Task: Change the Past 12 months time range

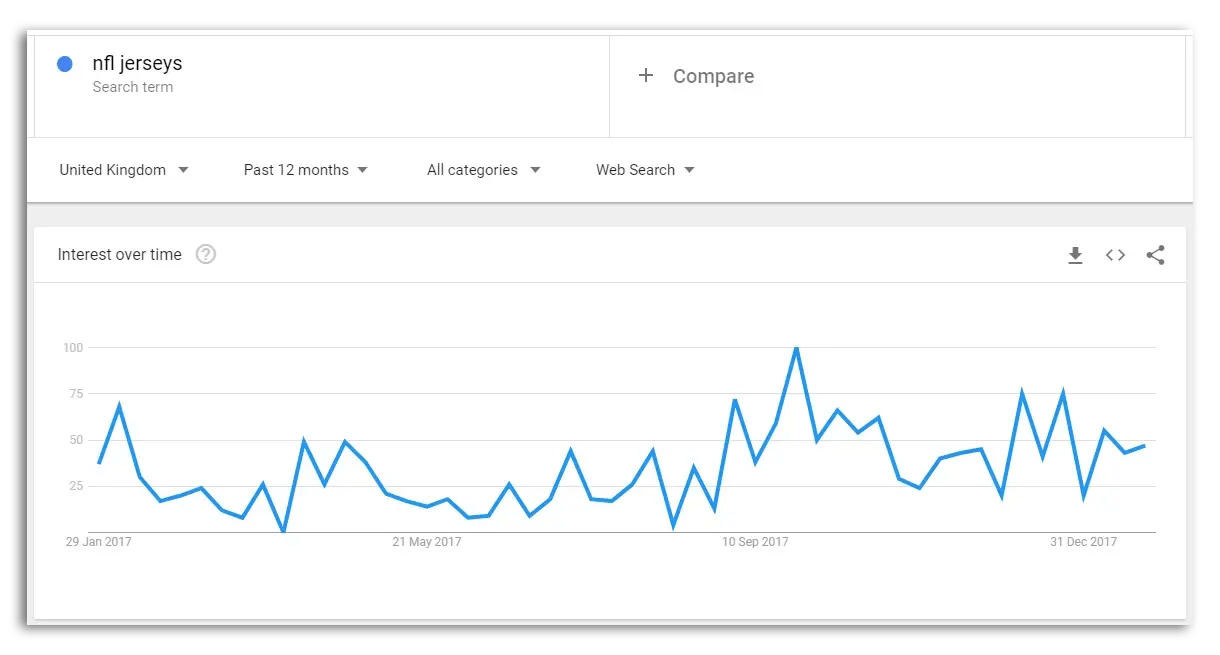Action: (296, 170)
